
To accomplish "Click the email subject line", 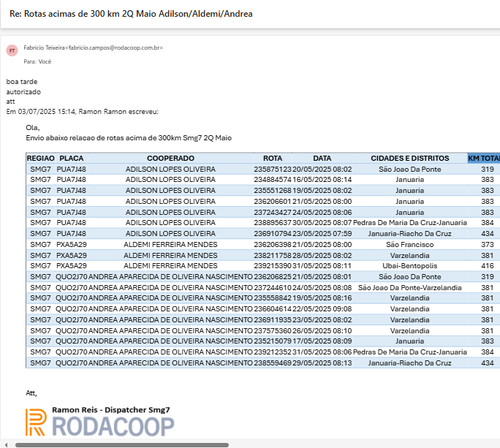I will [131, 14].
